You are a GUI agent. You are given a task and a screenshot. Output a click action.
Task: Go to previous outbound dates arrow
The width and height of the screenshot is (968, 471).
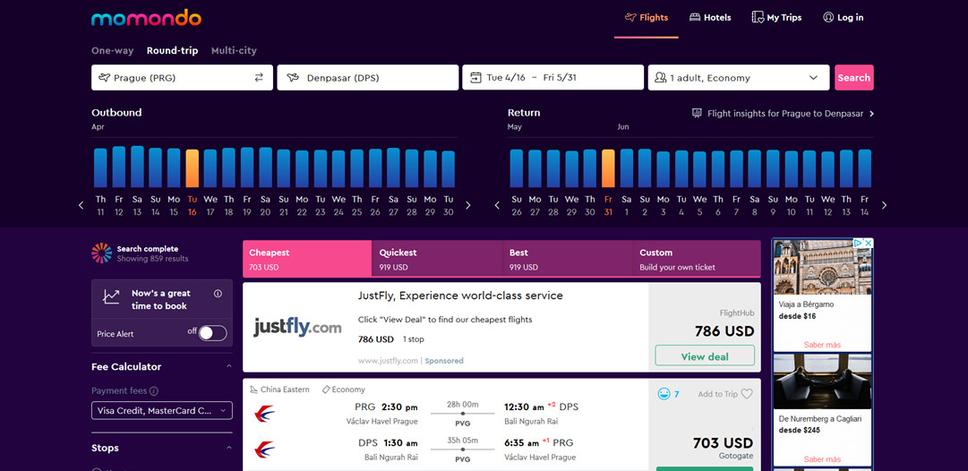pos(81,205)
